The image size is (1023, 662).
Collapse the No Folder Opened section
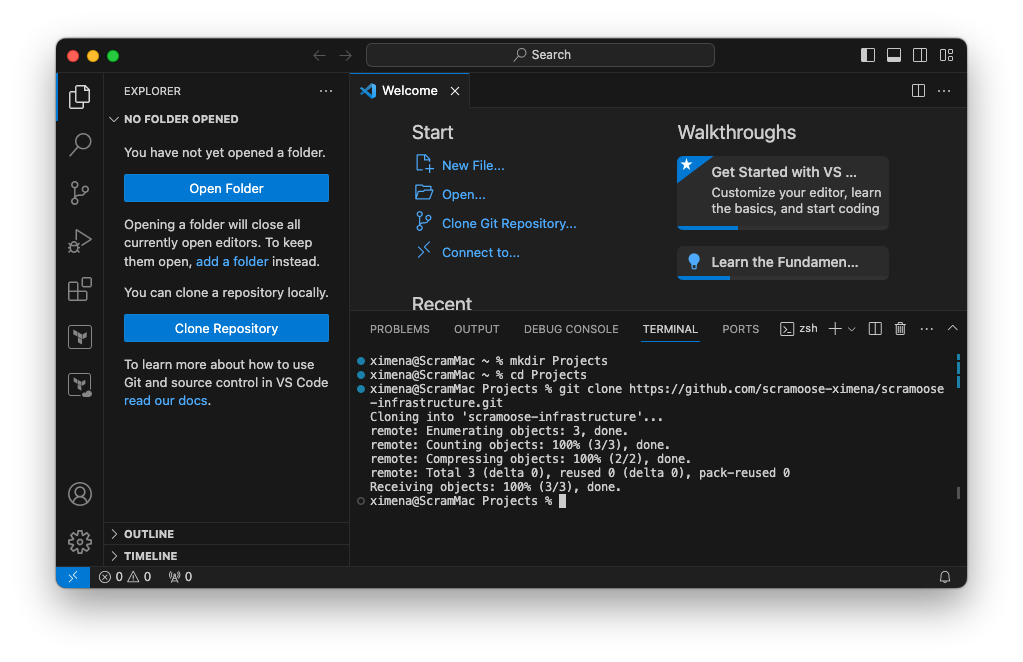click(226, 119)
